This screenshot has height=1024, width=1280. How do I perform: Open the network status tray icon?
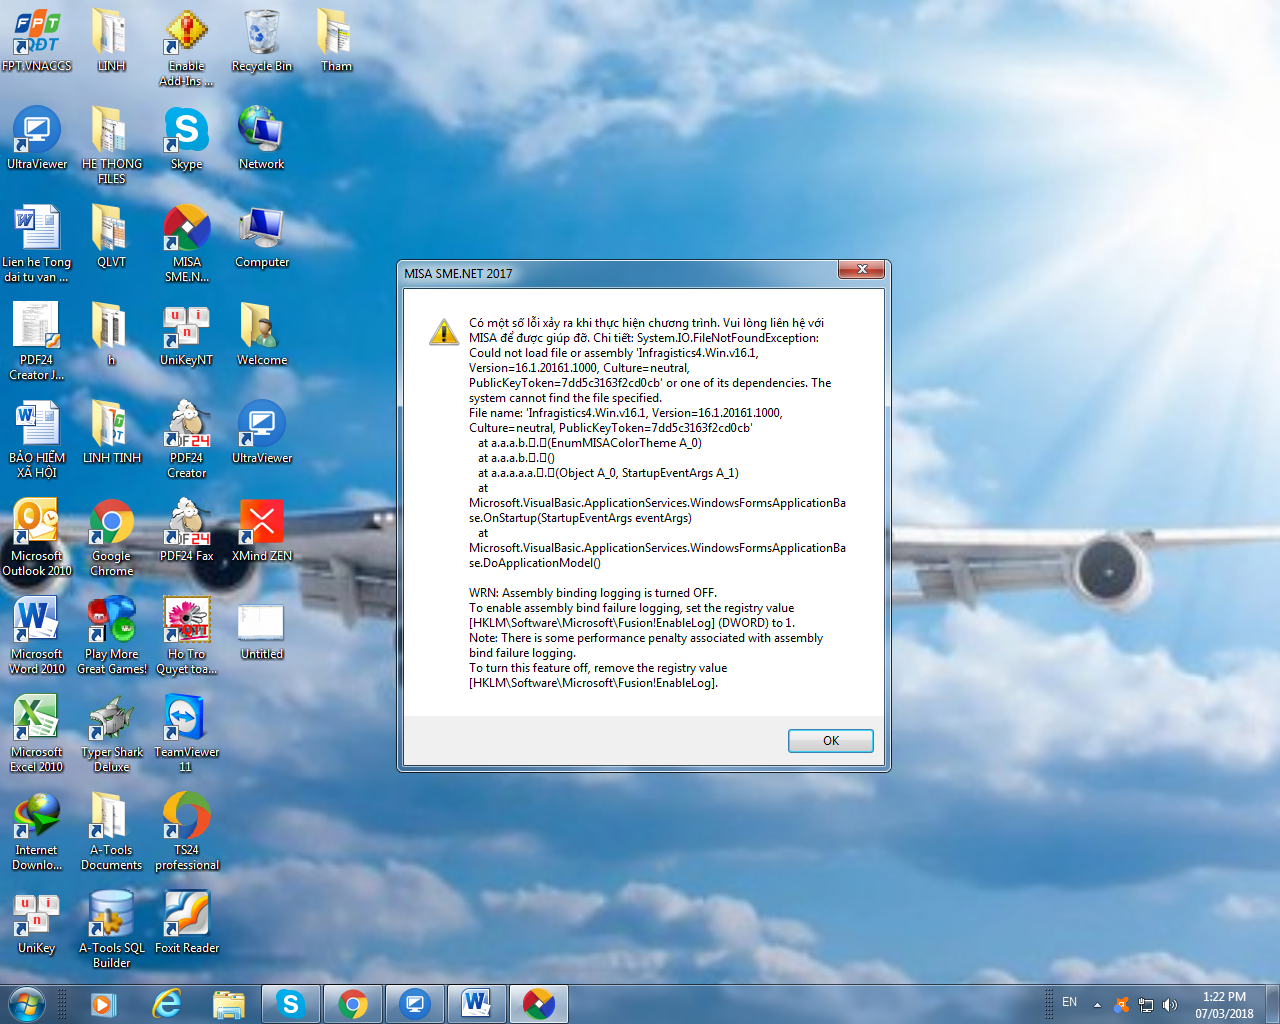click(x=1146, y=1004)
